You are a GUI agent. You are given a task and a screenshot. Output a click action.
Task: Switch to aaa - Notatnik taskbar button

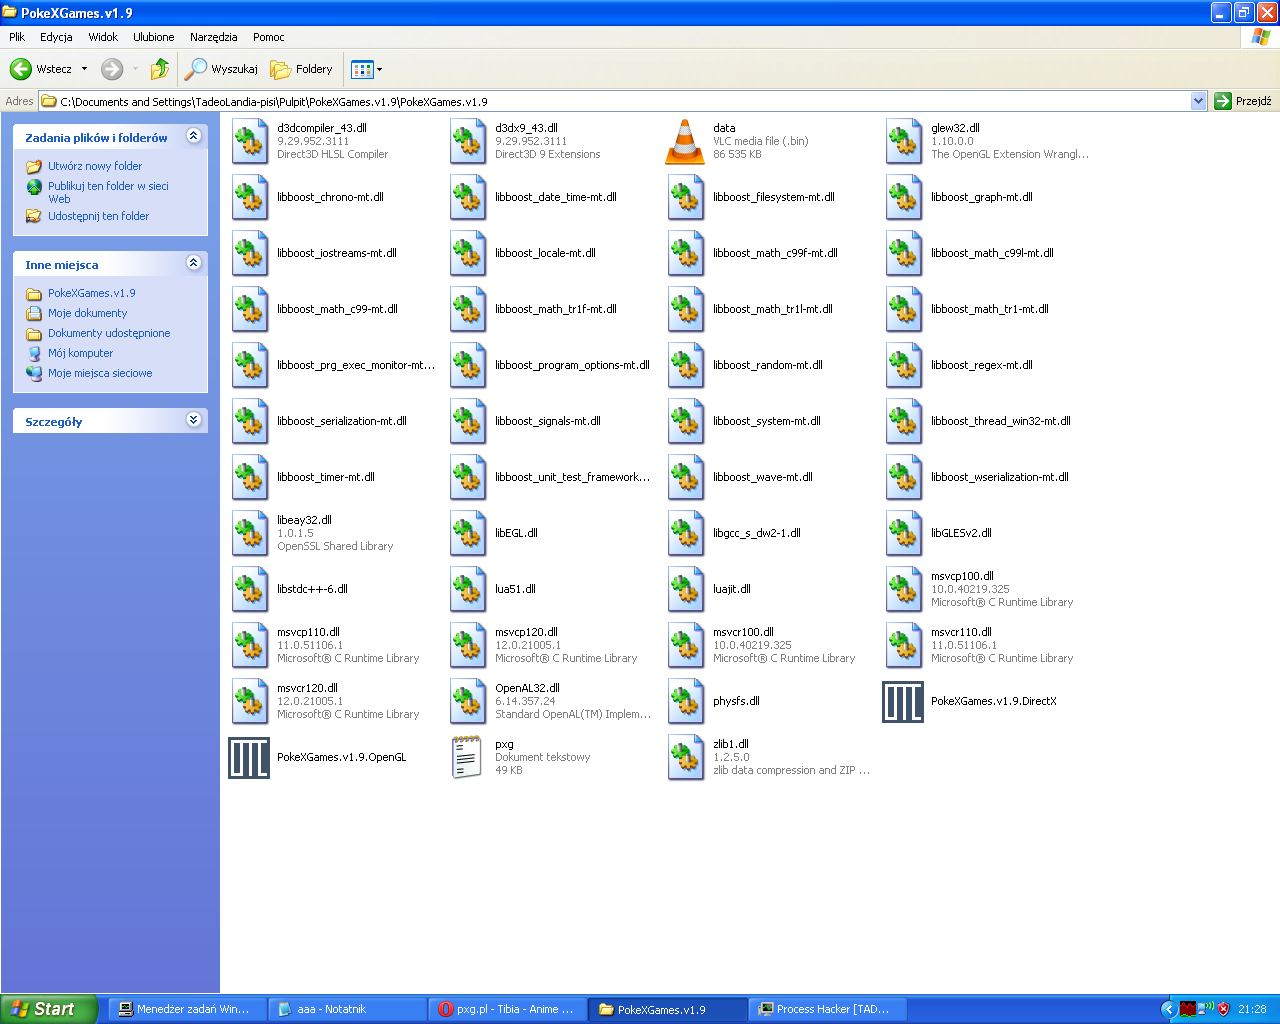tap(347, 1009)
